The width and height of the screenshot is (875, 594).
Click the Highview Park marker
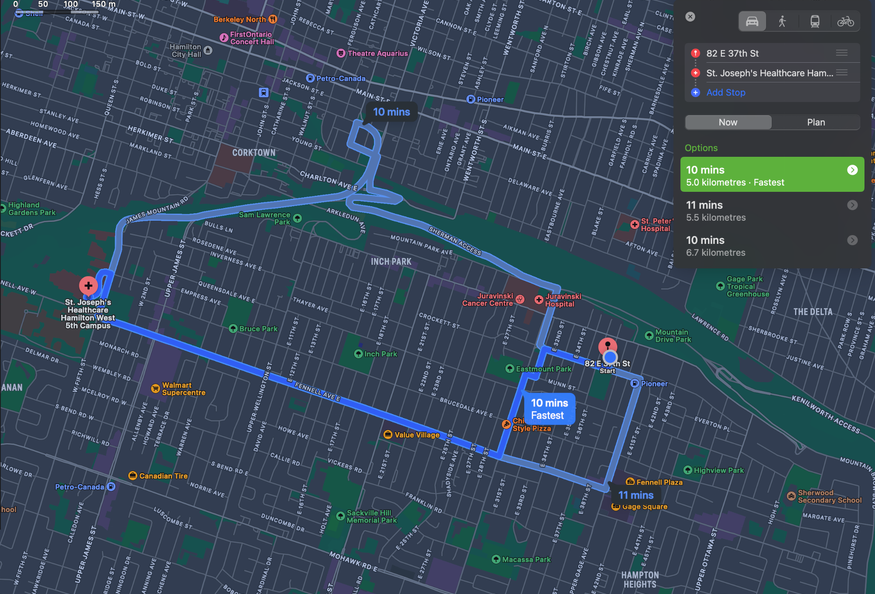[688, 470]
